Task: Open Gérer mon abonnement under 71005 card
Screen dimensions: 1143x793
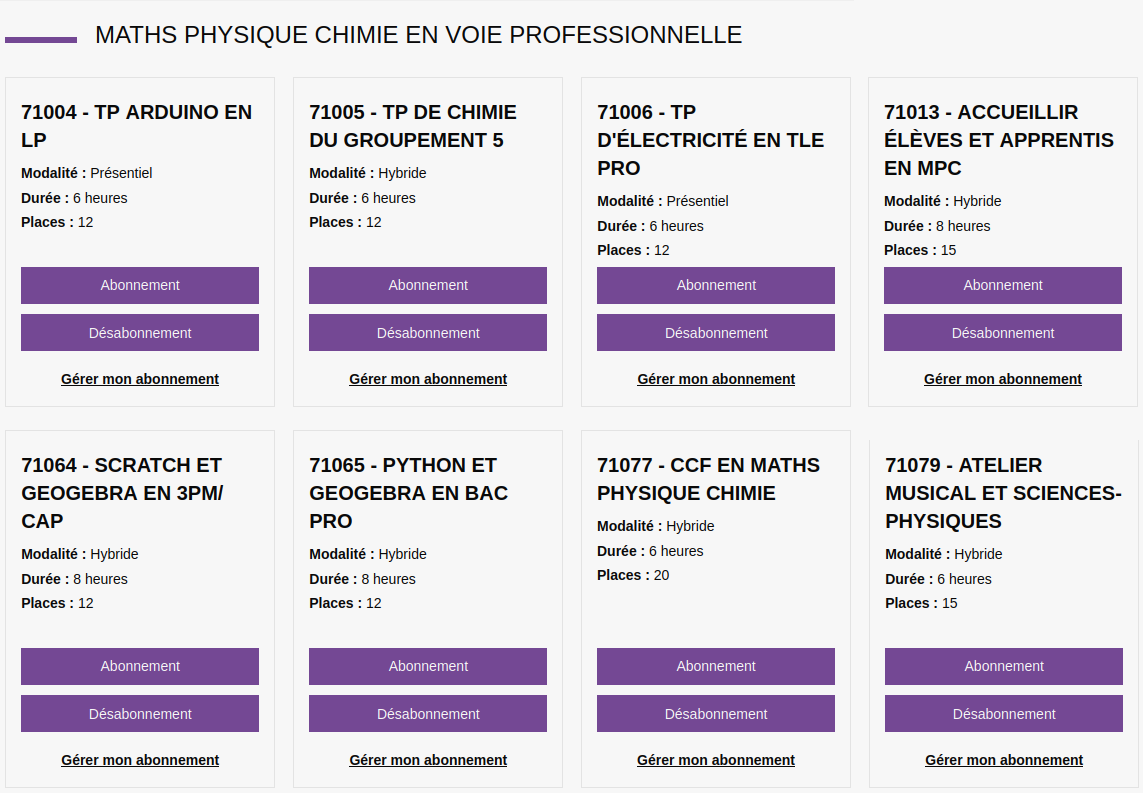Action: pyautogui.click(x=428, y=379)
